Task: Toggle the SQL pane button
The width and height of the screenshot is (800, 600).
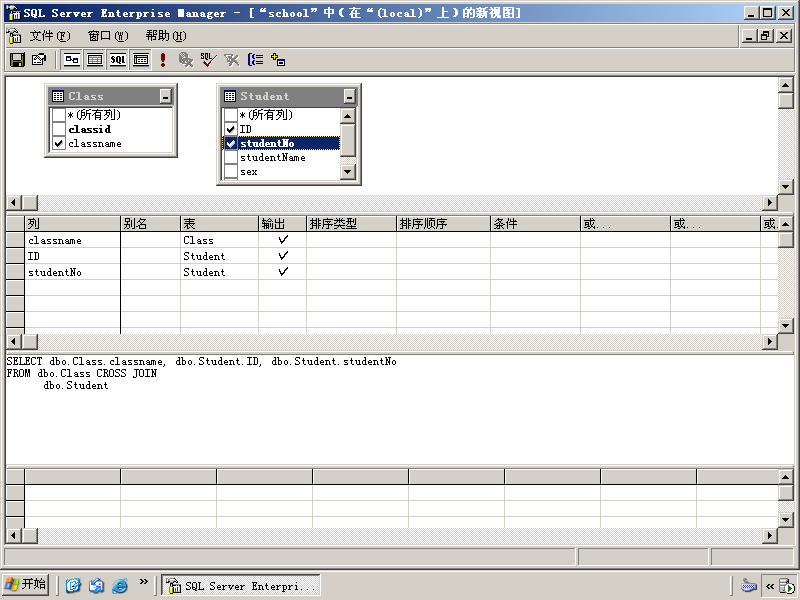Action: [117, 60]
